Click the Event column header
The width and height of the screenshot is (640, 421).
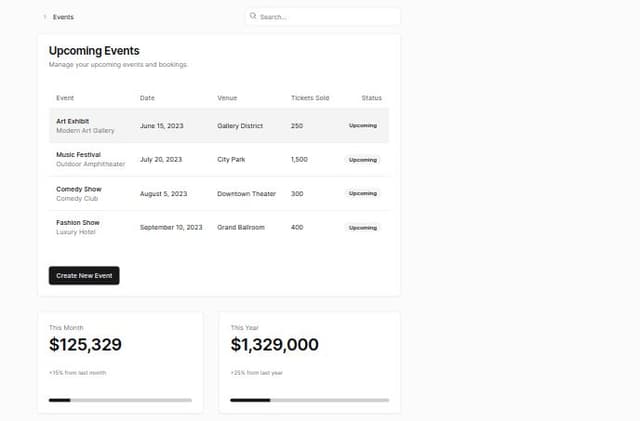click(x=65, y=98)
